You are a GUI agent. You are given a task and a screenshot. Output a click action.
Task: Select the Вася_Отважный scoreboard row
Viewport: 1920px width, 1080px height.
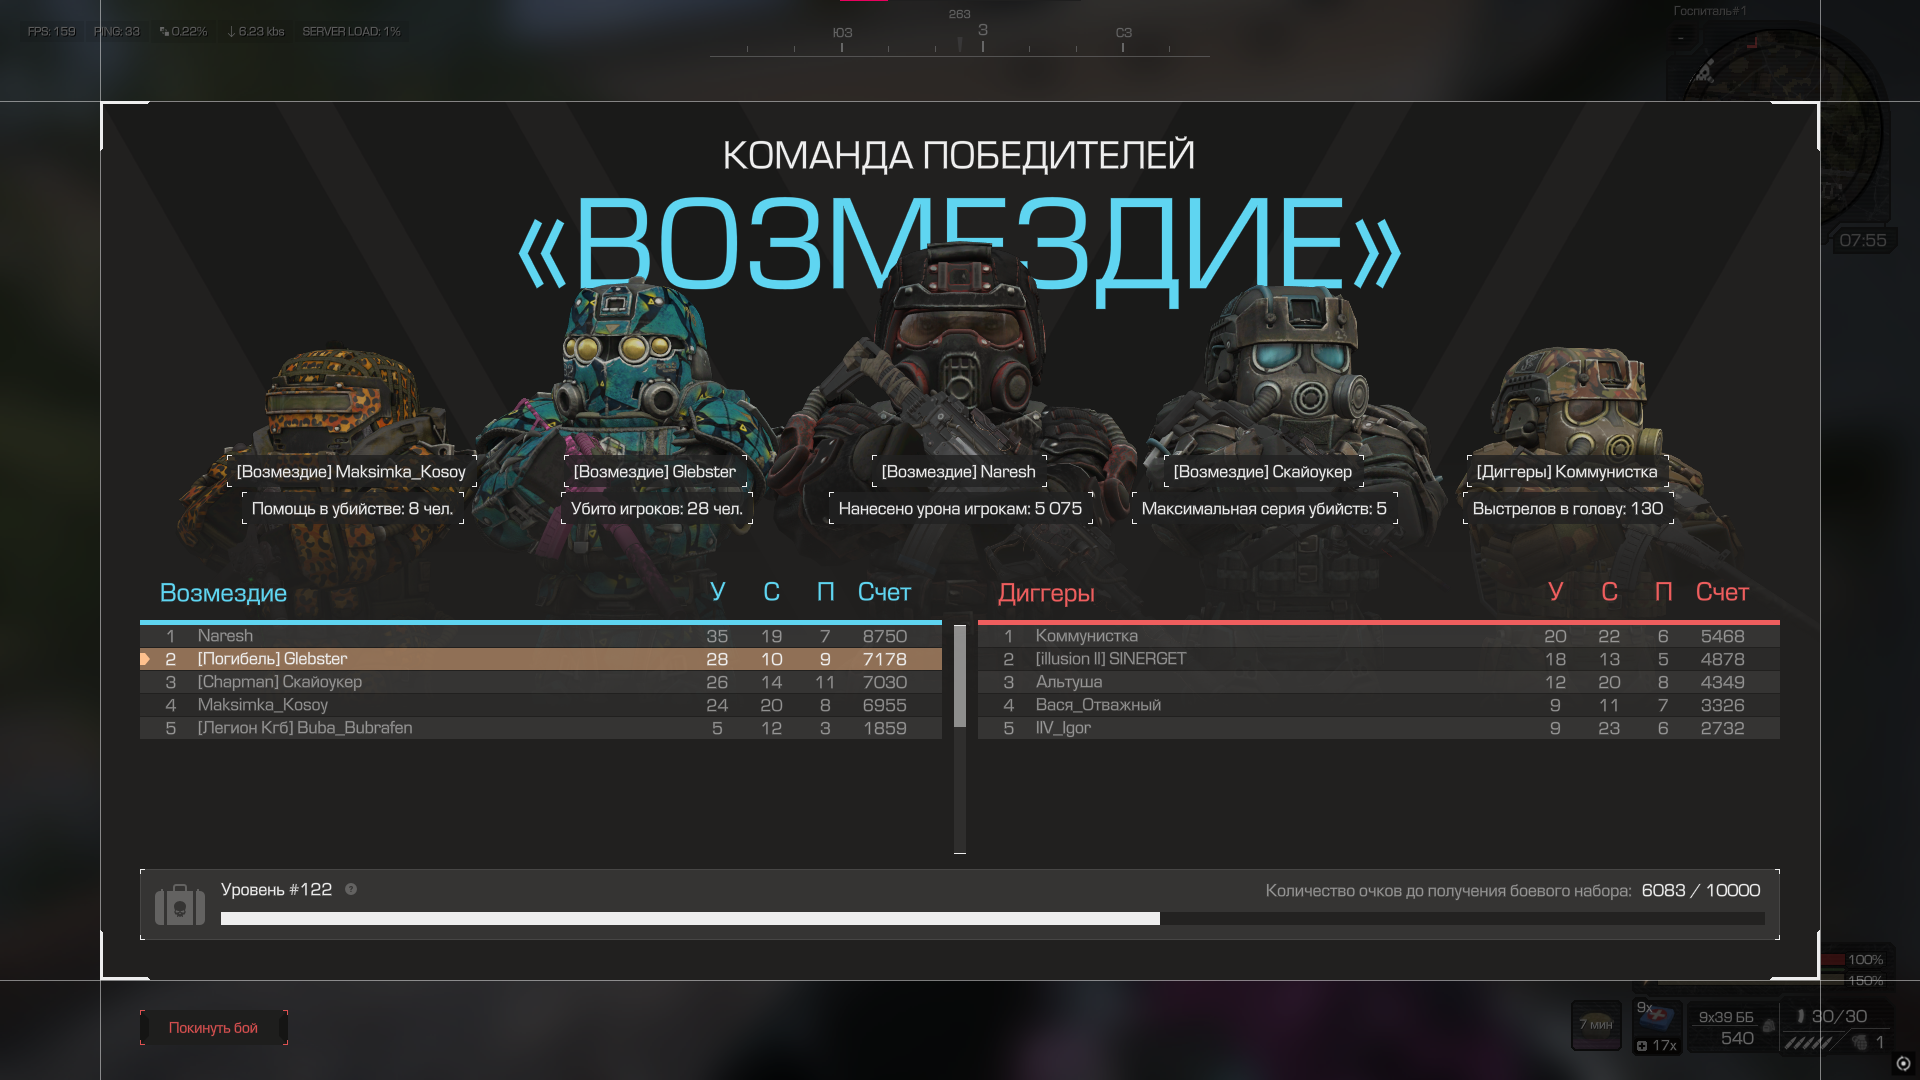pos(1379,705)
